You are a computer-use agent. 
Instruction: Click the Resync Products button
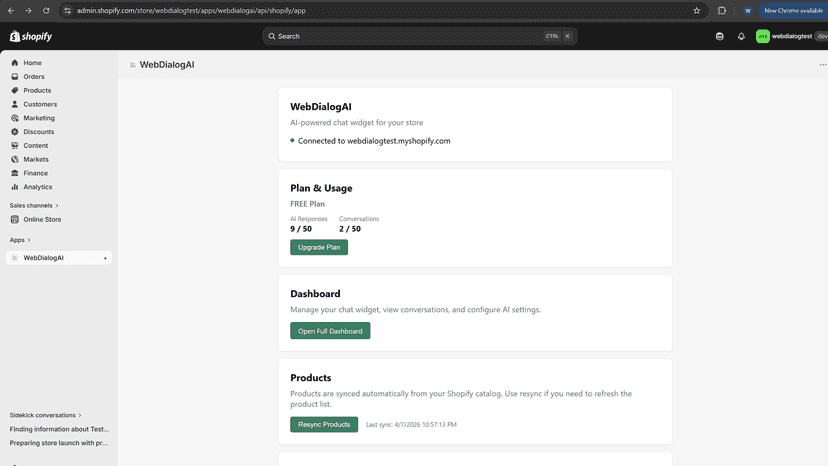(324, 424)
